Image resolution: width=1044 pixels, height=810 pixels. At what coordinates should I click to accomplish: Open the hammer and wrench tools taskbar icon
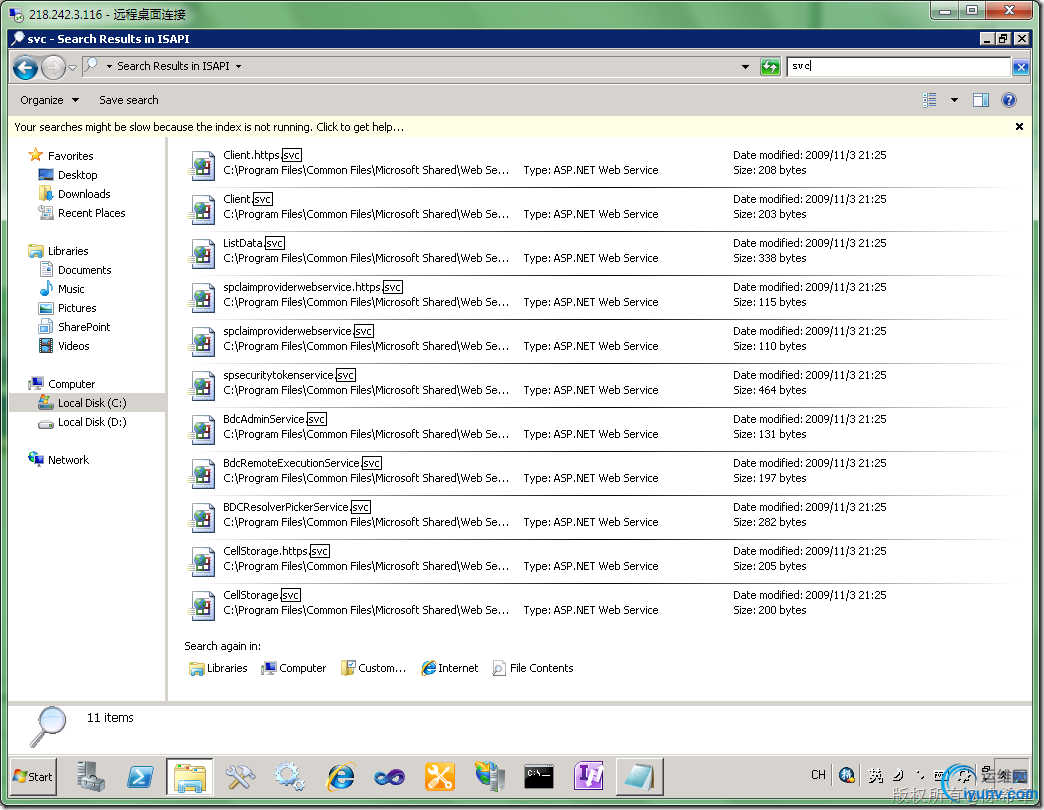pos(240,777)
